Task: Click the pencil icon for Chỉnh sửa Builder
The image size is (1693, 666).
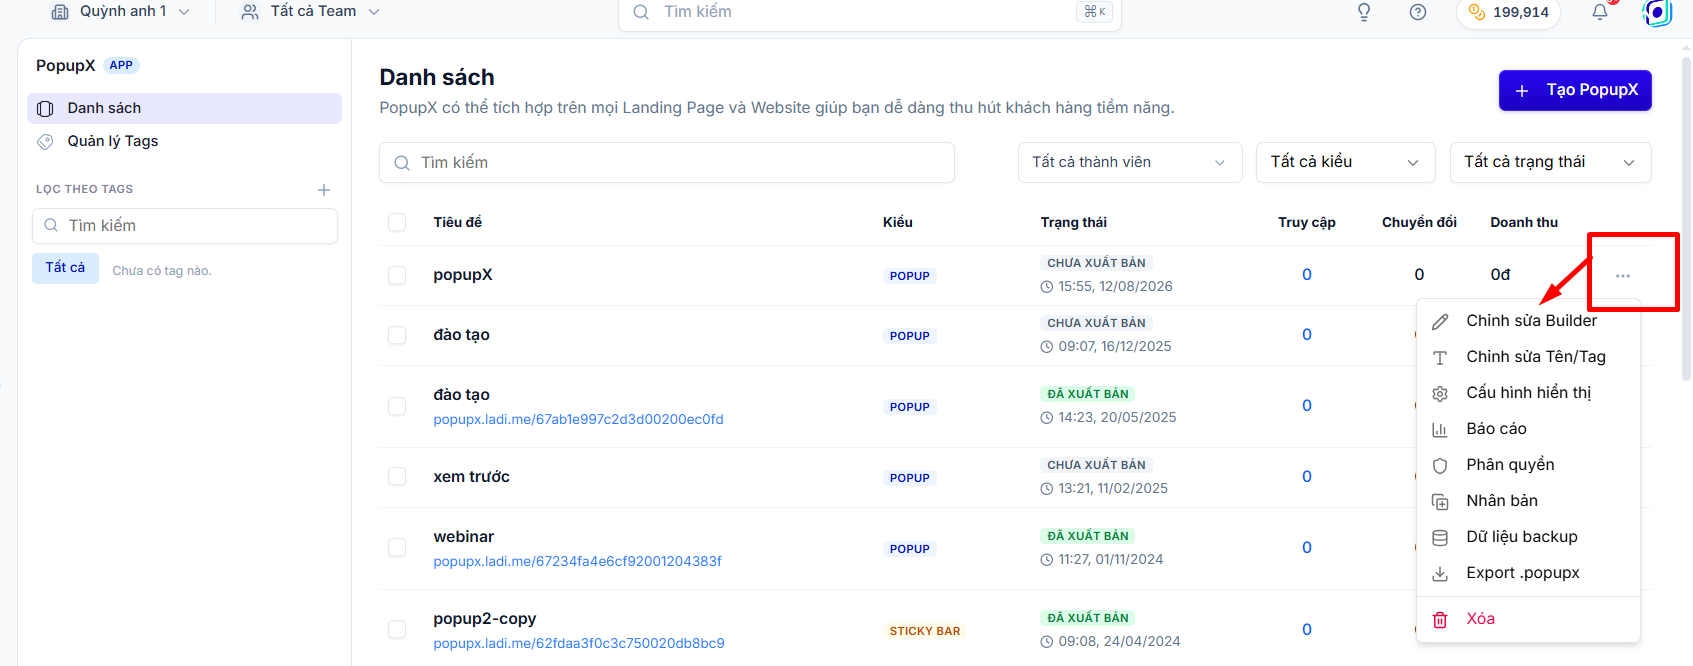Action: pyautogui.click(x=1440, y=321)
